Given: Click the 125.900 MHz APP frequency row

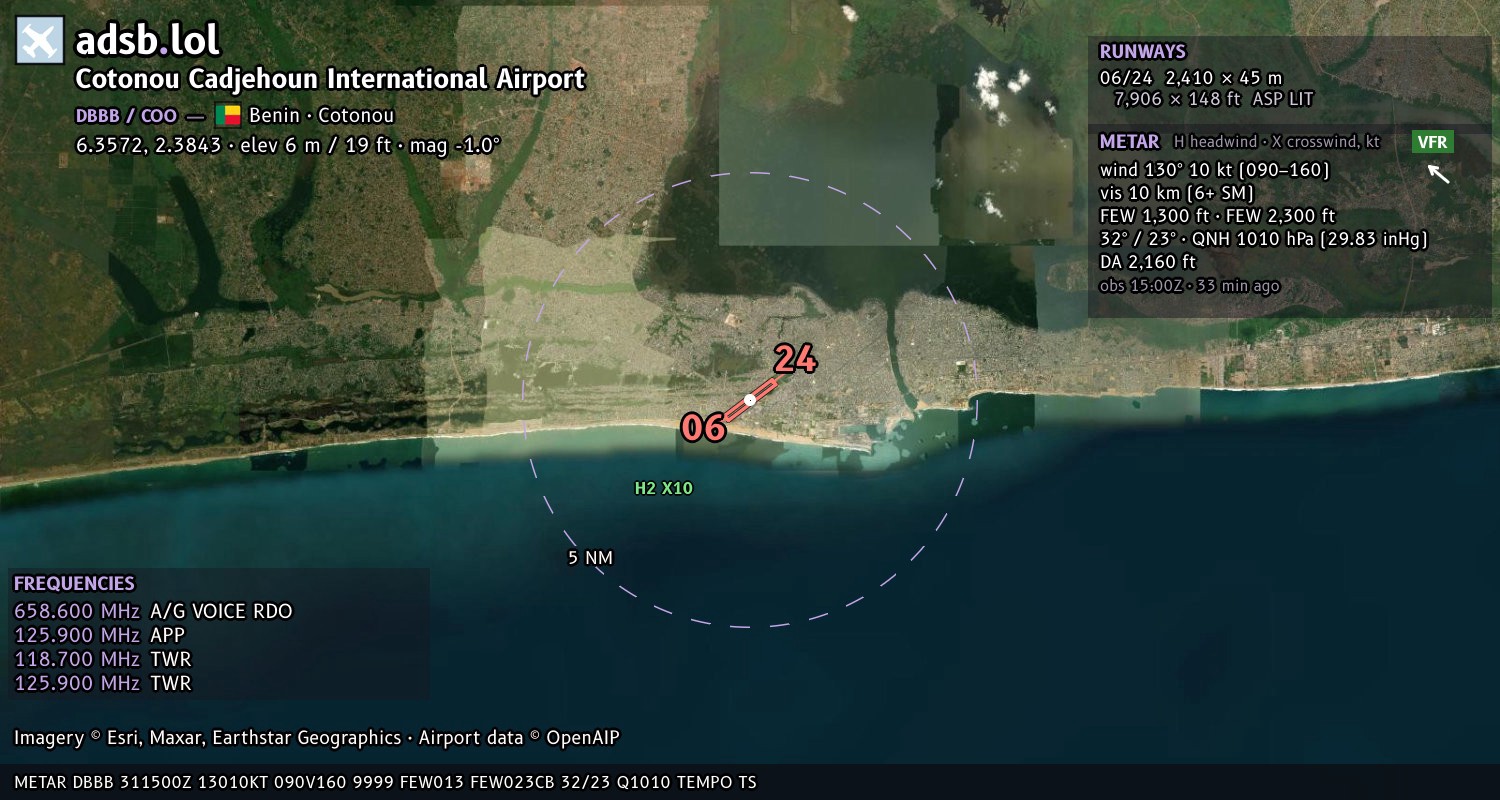Looking at the screenshot, I should click(x=100, y=635).
